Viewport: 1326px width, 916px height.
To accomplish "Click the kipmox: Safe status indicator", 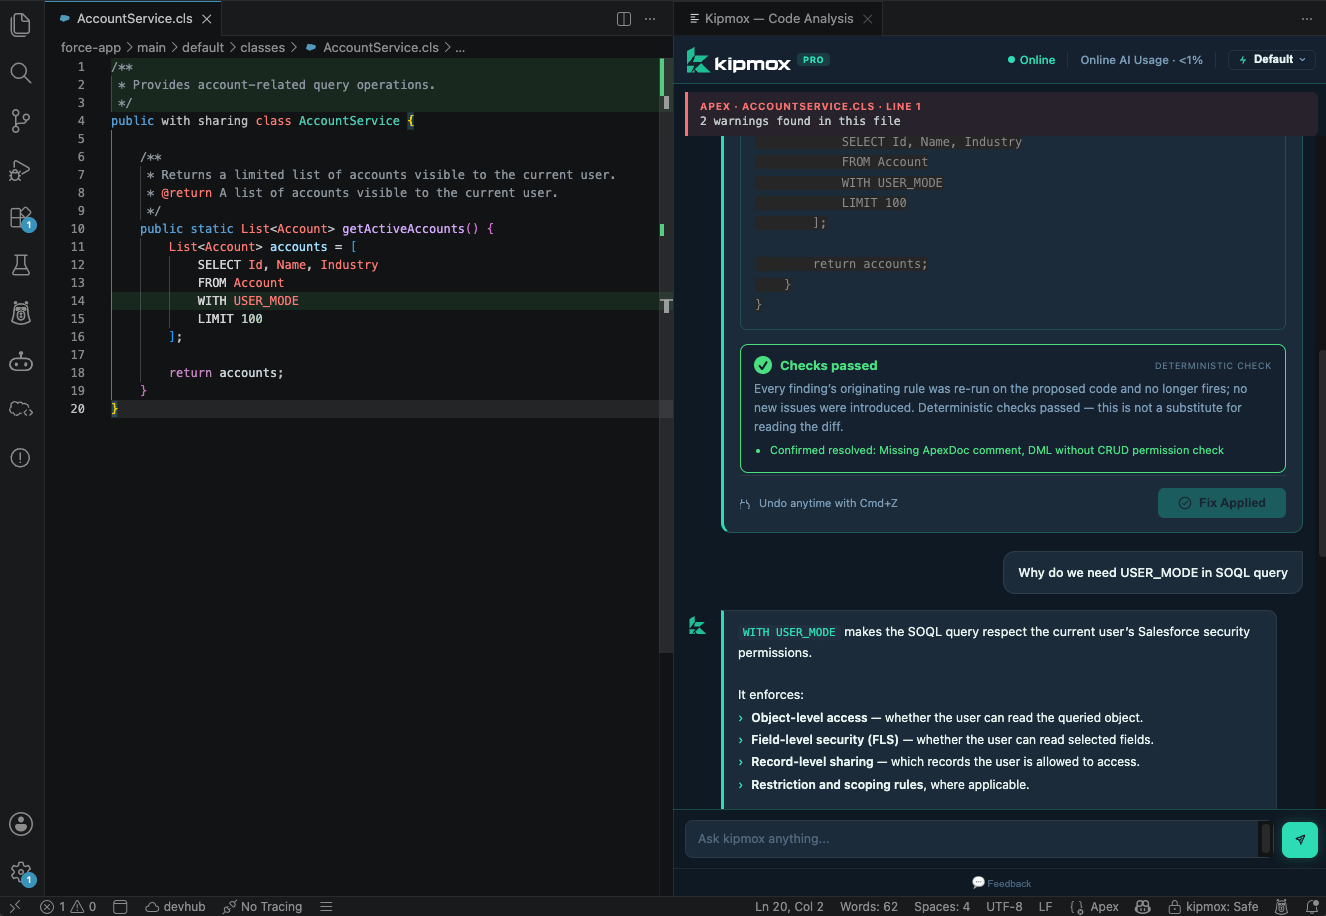I will click(x=1213, y=907).
